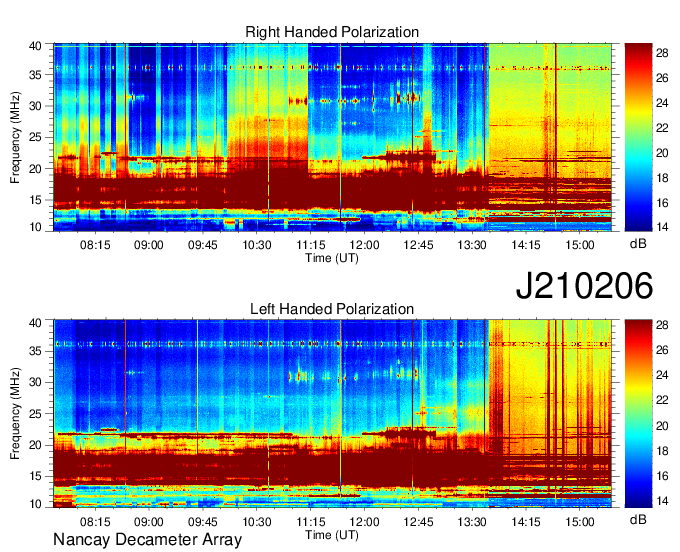680x552 pixels.
Task: Click the 20 MHz tick of Left Handed plot
Action: click(x=36, y=445)
